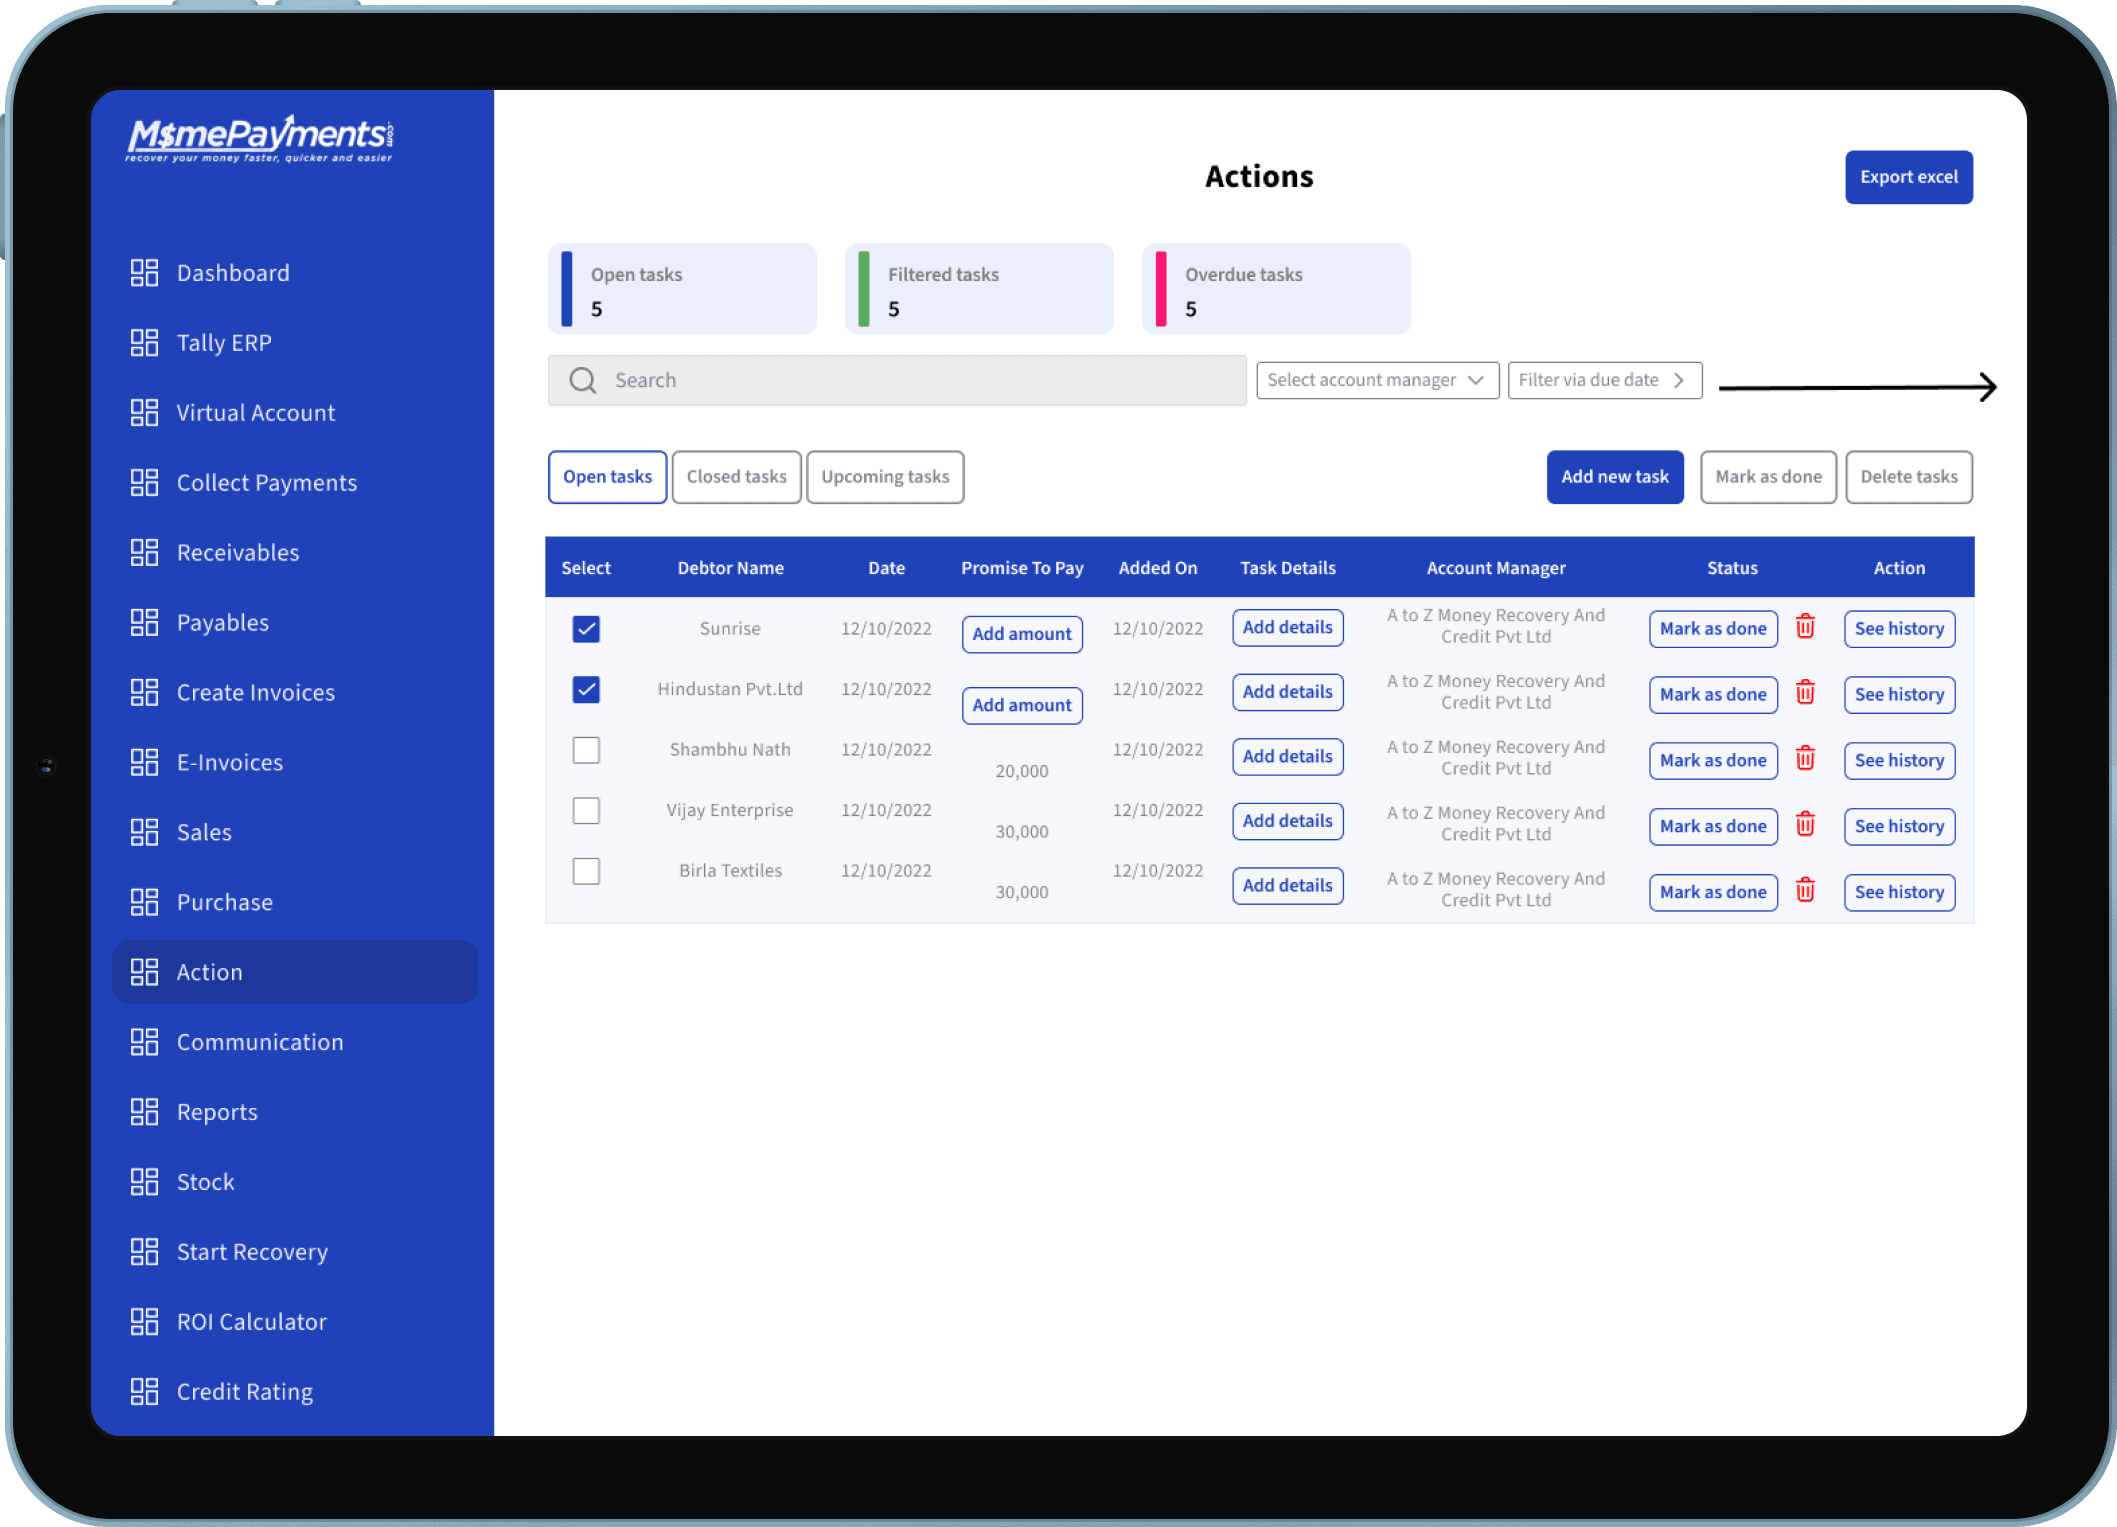Click the MsmePayments logo
Viewport: 2117px width, 1527px height.
tap(260, 138)
